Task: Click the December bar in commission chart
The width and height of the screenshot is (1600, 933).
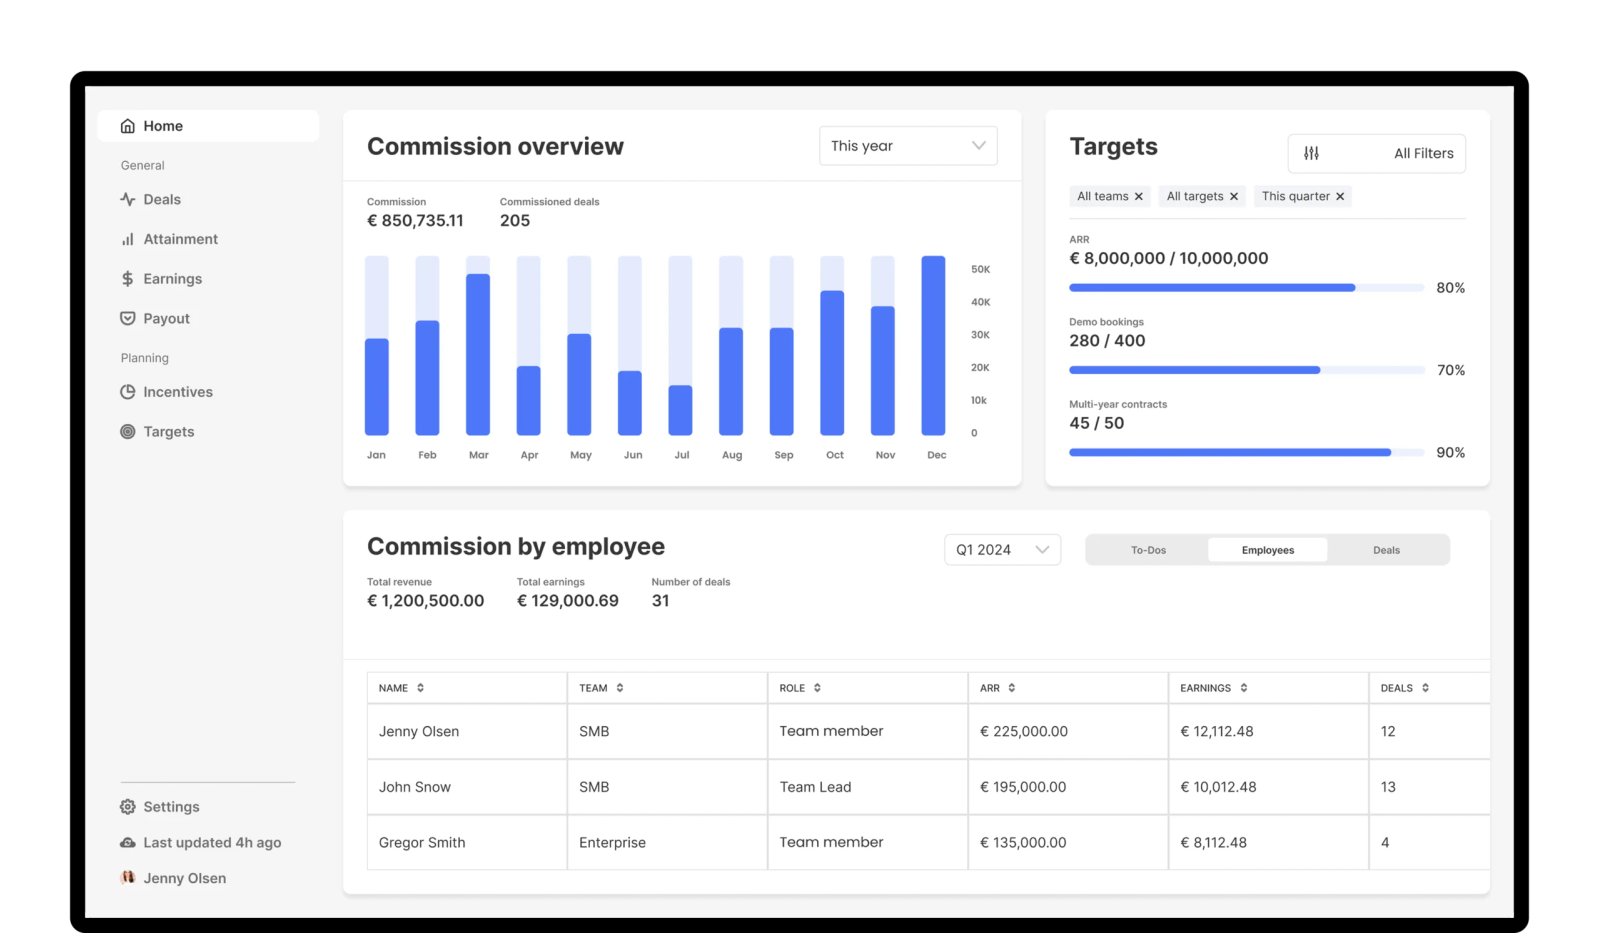Action: point(933,346)
